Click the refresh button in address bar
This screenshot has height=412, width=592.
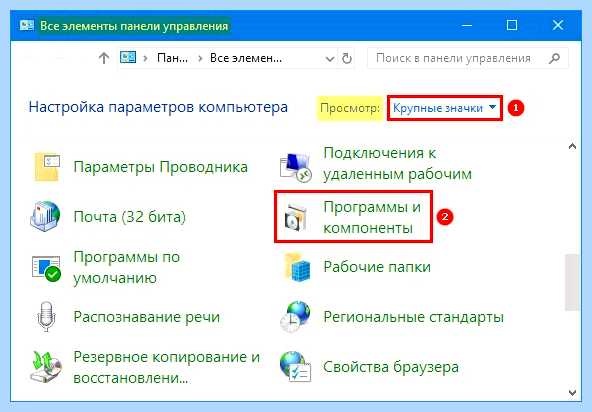click(347, 59)
